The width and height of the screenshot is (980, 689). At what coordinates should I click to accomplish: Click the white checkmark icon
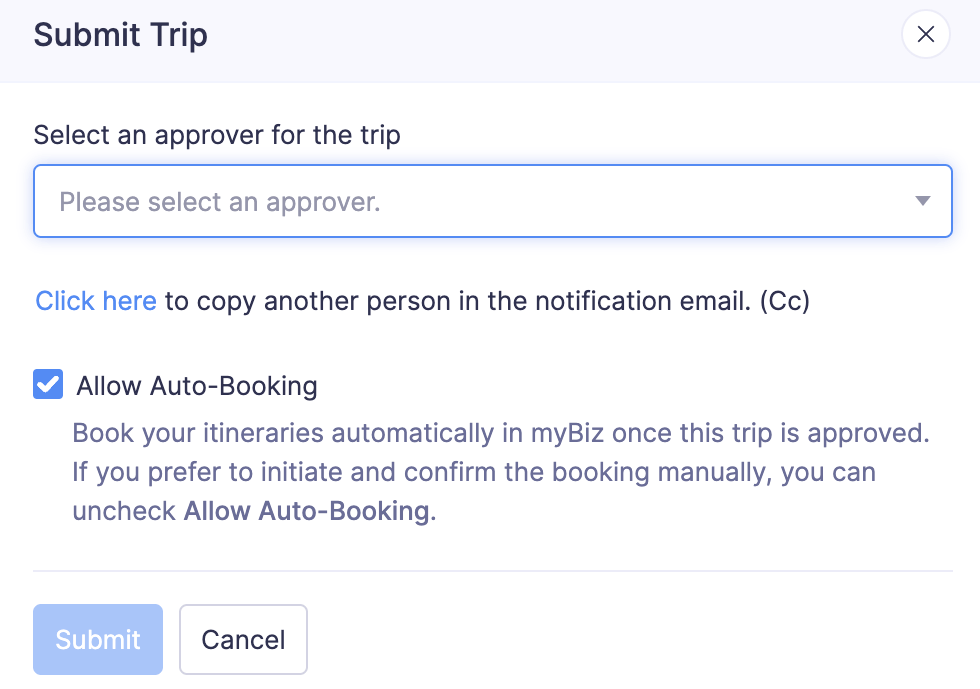48,385
